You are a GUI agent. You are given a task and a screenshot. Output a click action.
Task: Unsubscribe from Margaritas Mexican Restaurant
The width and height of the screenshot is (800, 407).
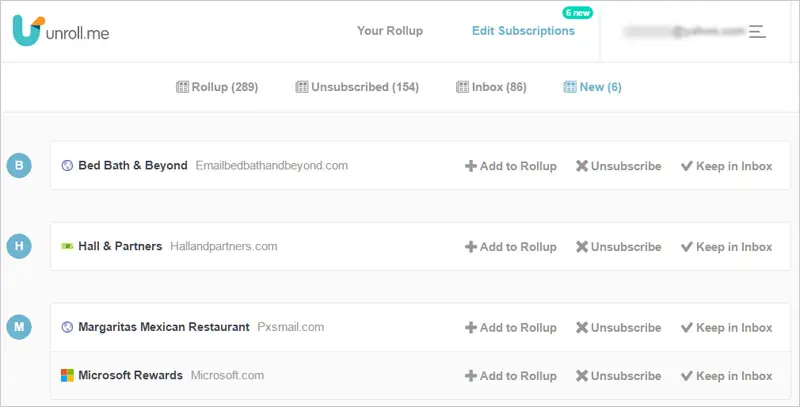[x=618, y=327]
